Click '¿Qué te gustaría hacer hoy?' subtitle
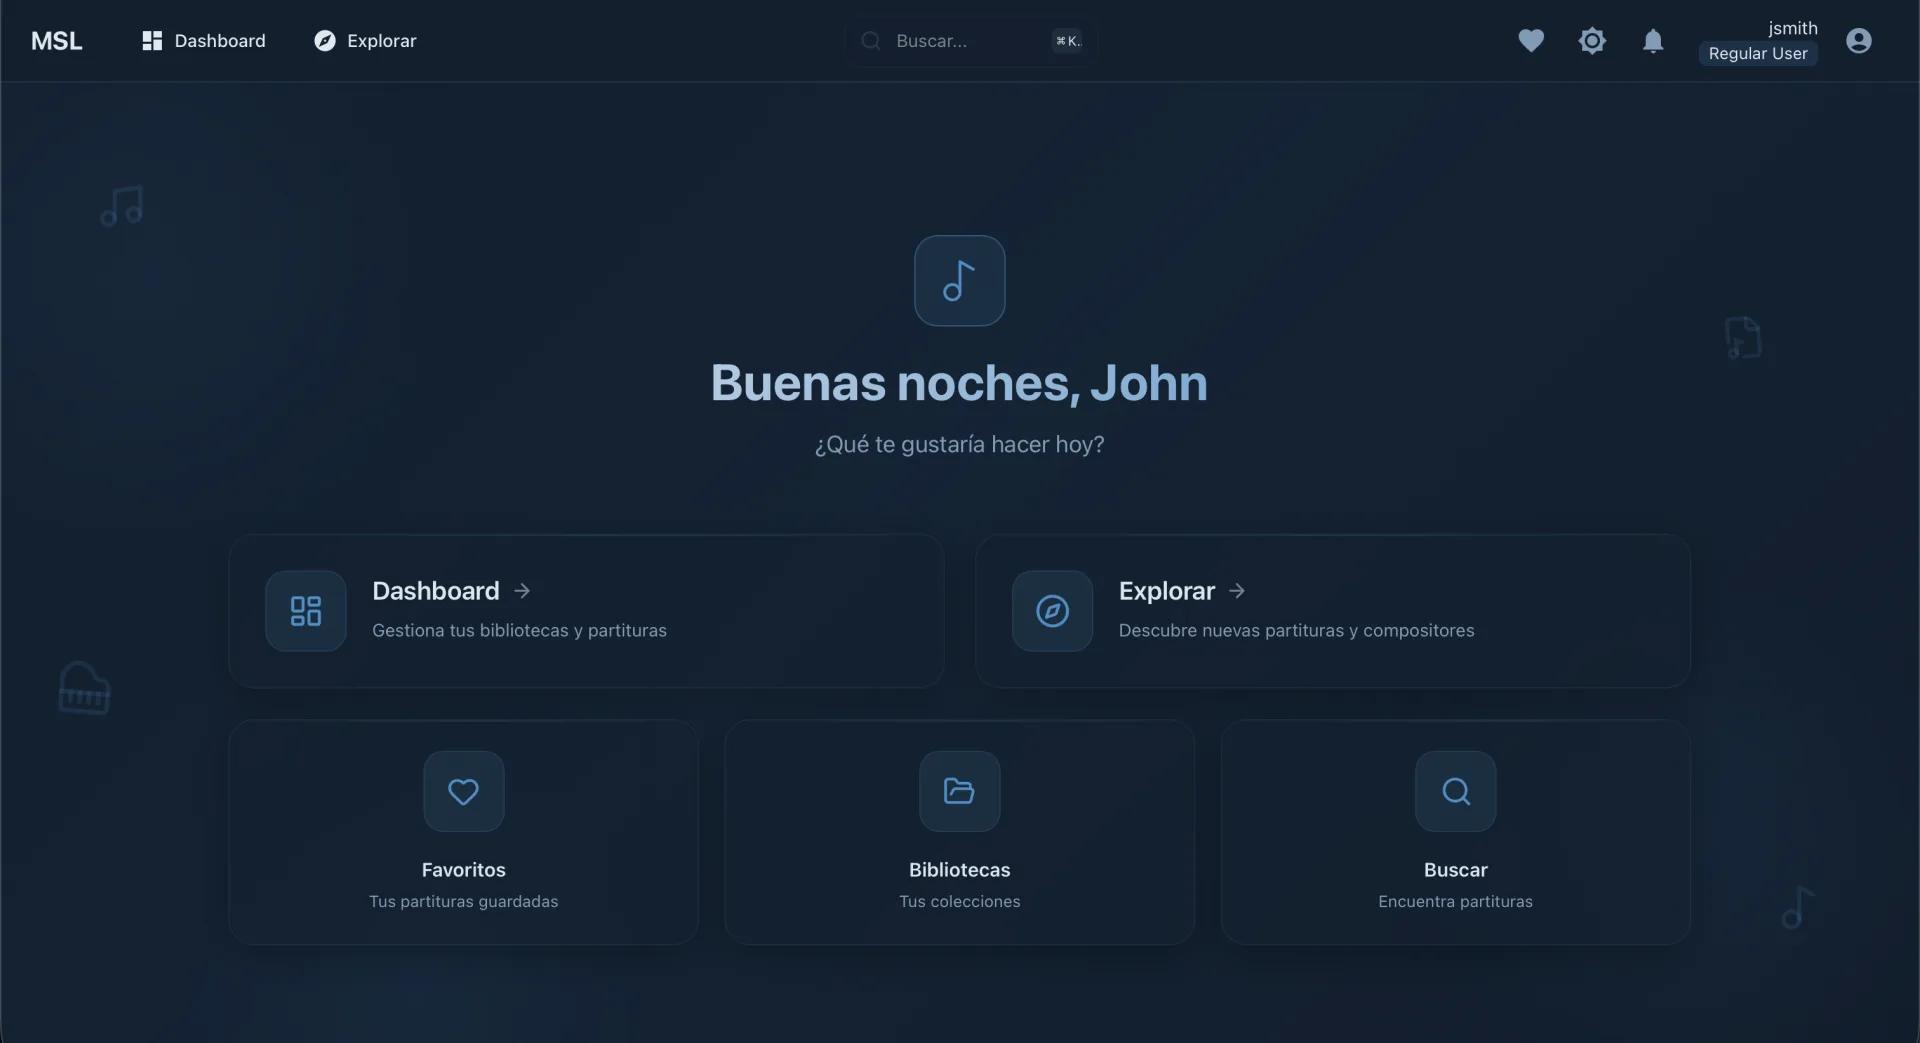The width and height of the screenshot is (1920, 1043). click(x=960, y=445)
